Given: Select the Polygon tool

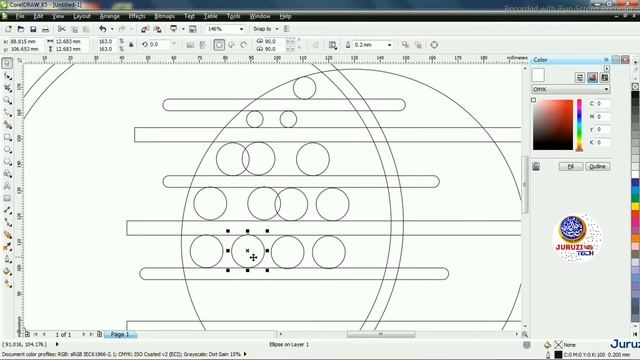Looking at the screenshot, I should tap(7, 162).
